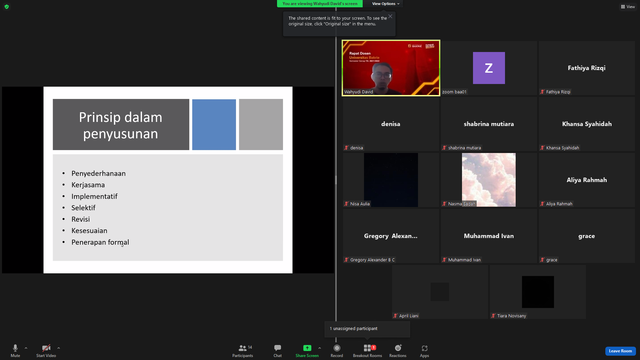Click the 'Revisi' bullet on the slide
The height and width of the screenshot is (360, 640).
coord(81,219)
